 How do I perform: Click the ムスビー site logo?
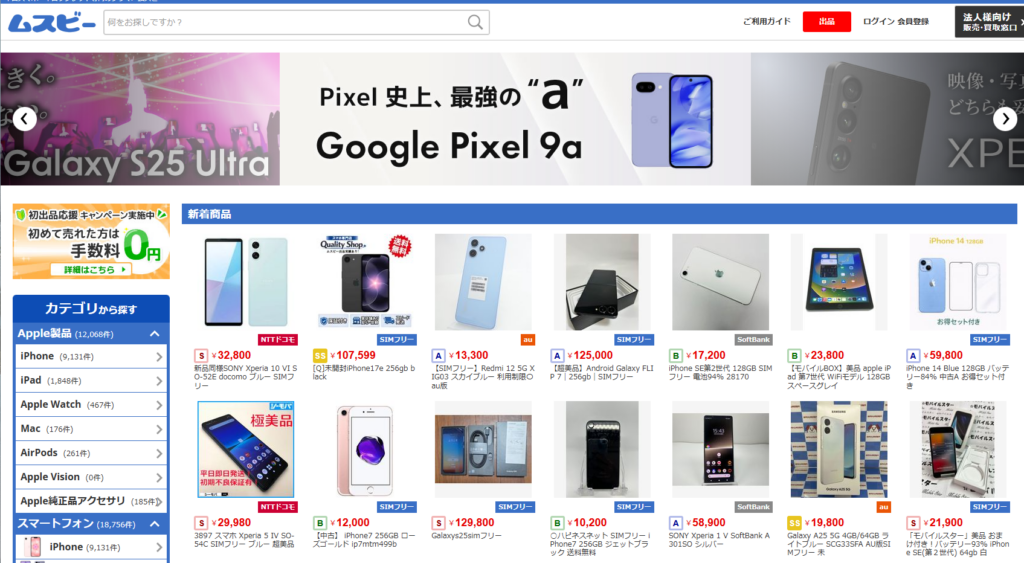[x=52, y=22]
